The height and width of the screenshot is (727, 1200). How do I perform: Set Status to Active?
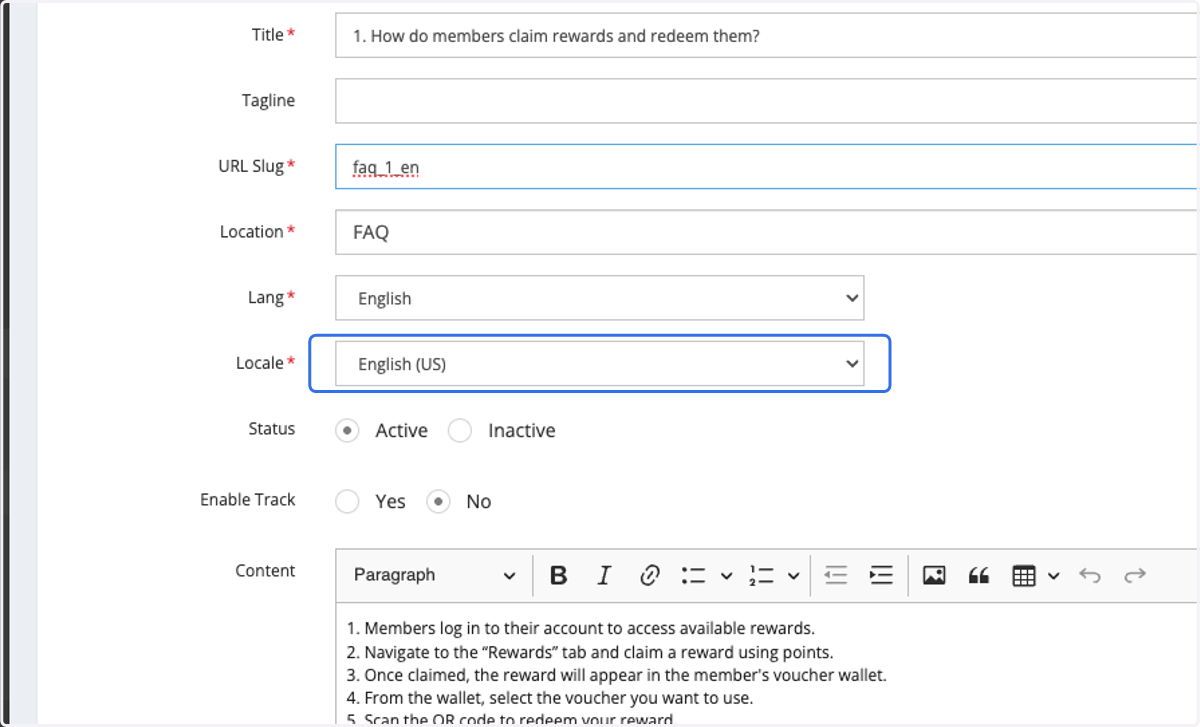click(x=347, y=431)
